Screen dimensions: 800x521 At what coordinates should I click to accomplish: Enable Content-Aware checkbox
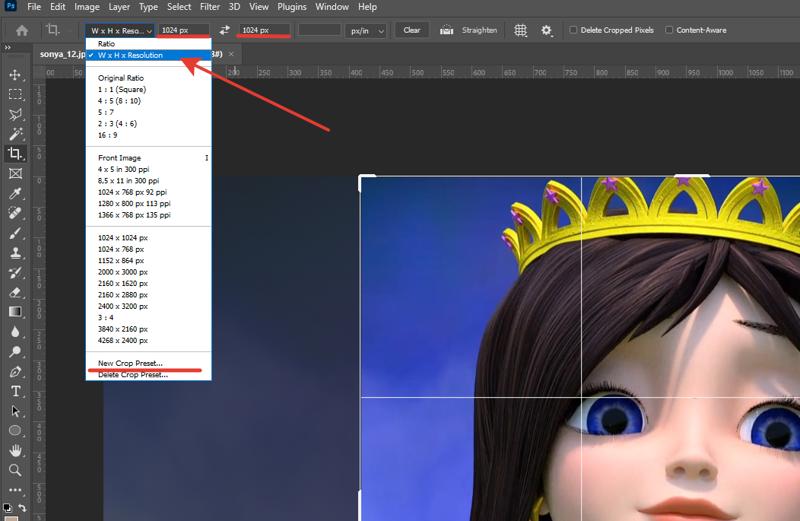[669, 30]
